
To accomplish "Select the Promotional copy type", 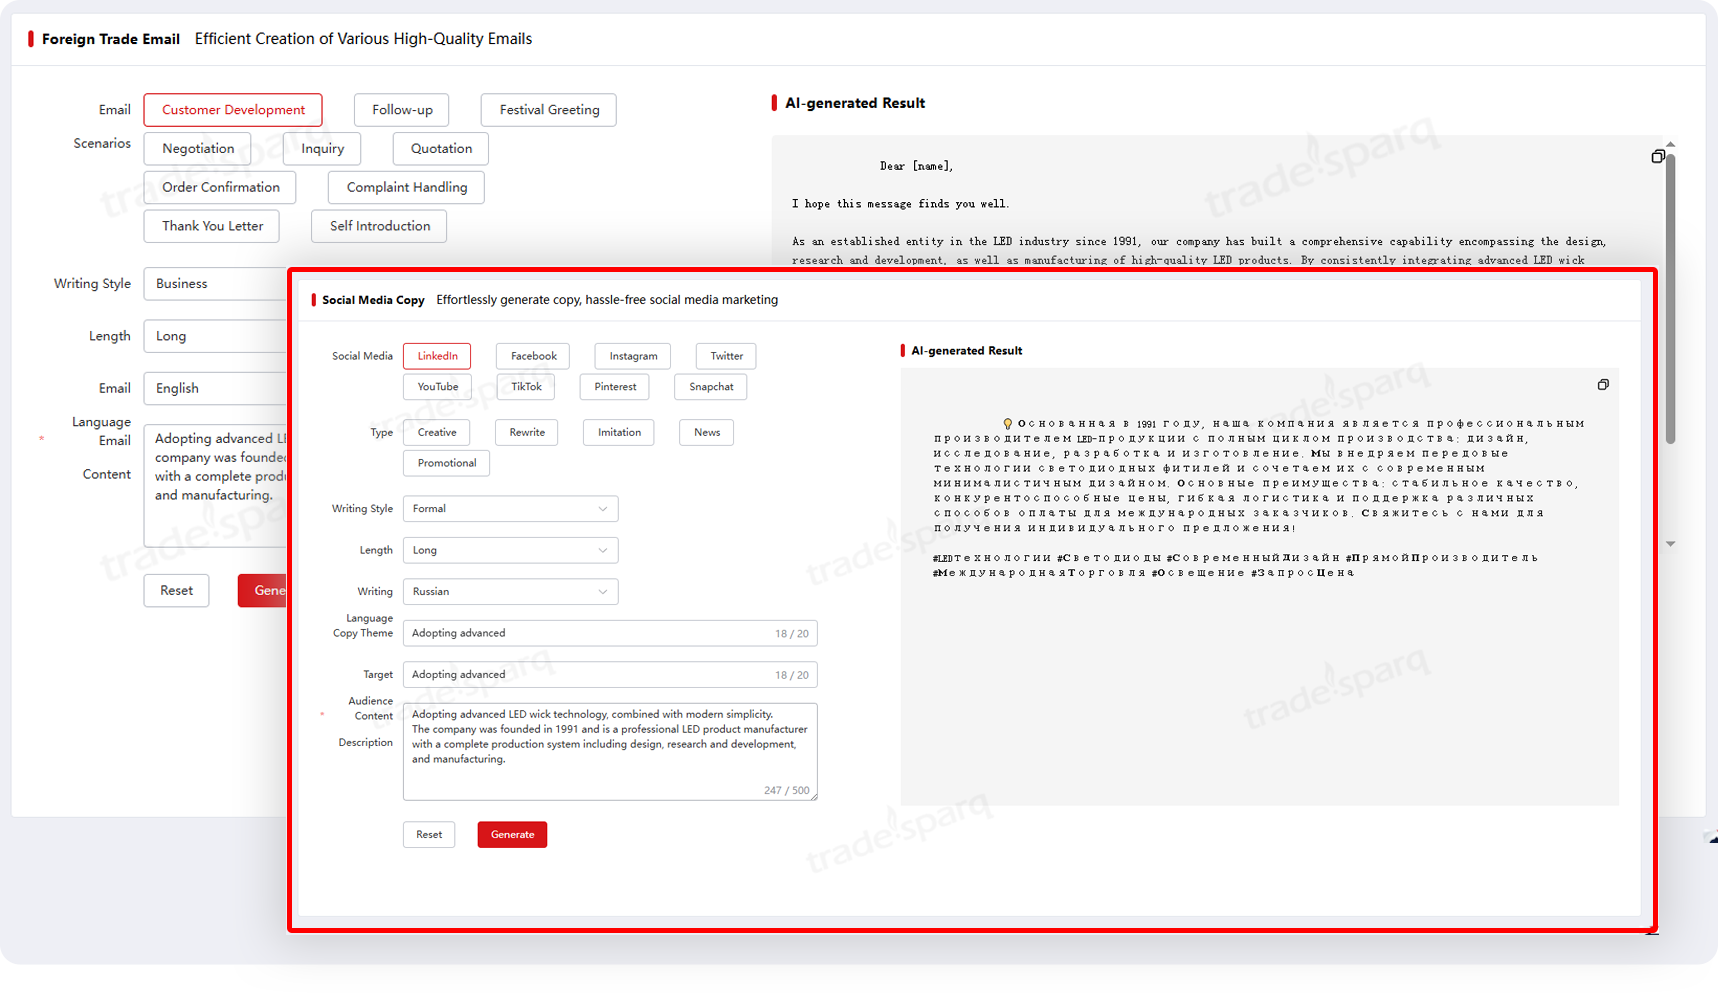I will [x=446, y=463].
